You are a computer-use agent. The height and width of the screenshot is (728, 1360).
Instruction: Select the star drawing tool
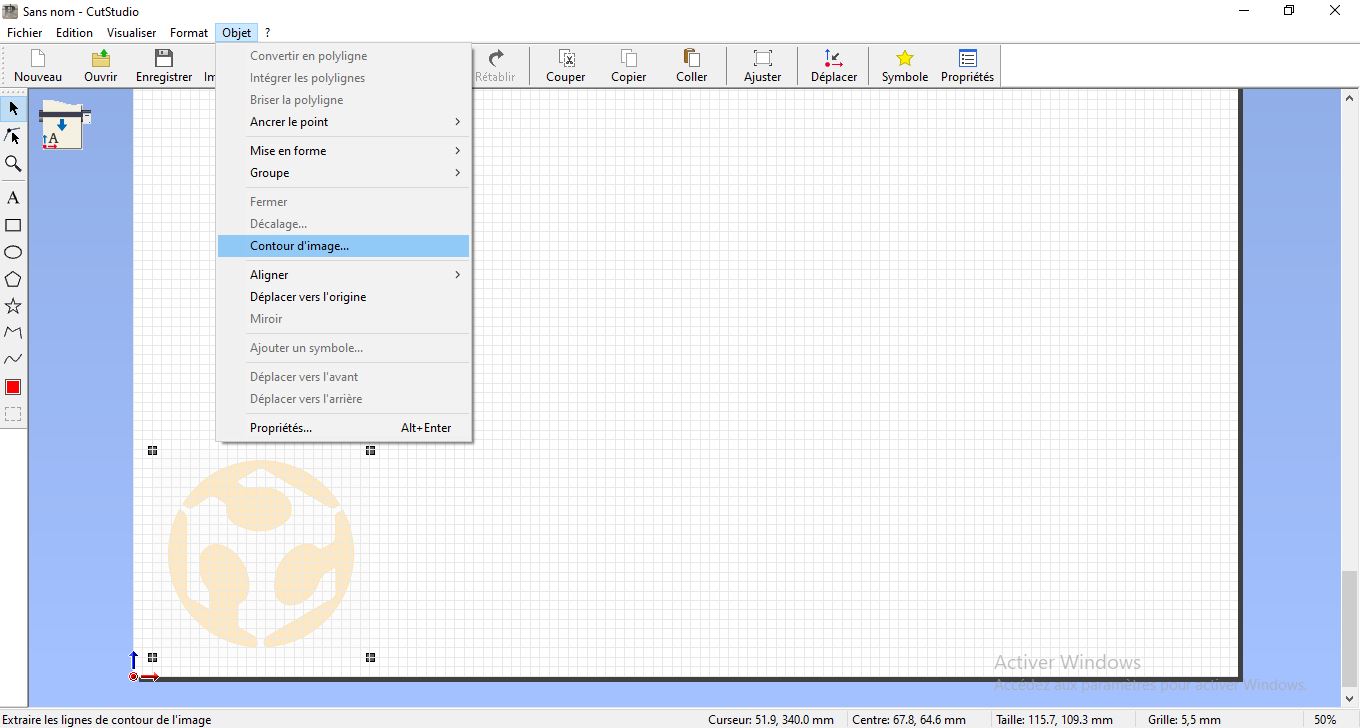click(x=13, y=306)
